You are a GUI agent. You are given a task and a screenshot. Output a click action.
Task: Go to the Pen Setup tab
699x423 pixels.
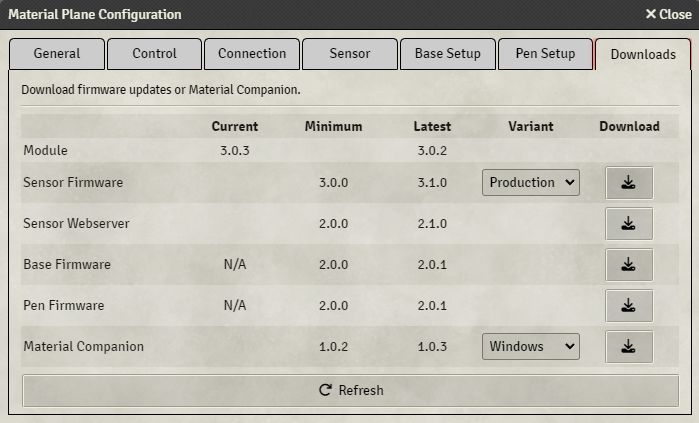point(545,54)
